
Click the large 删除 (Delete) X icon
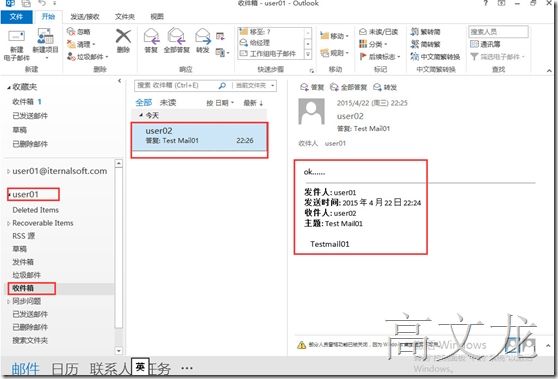tap(123, 41)
